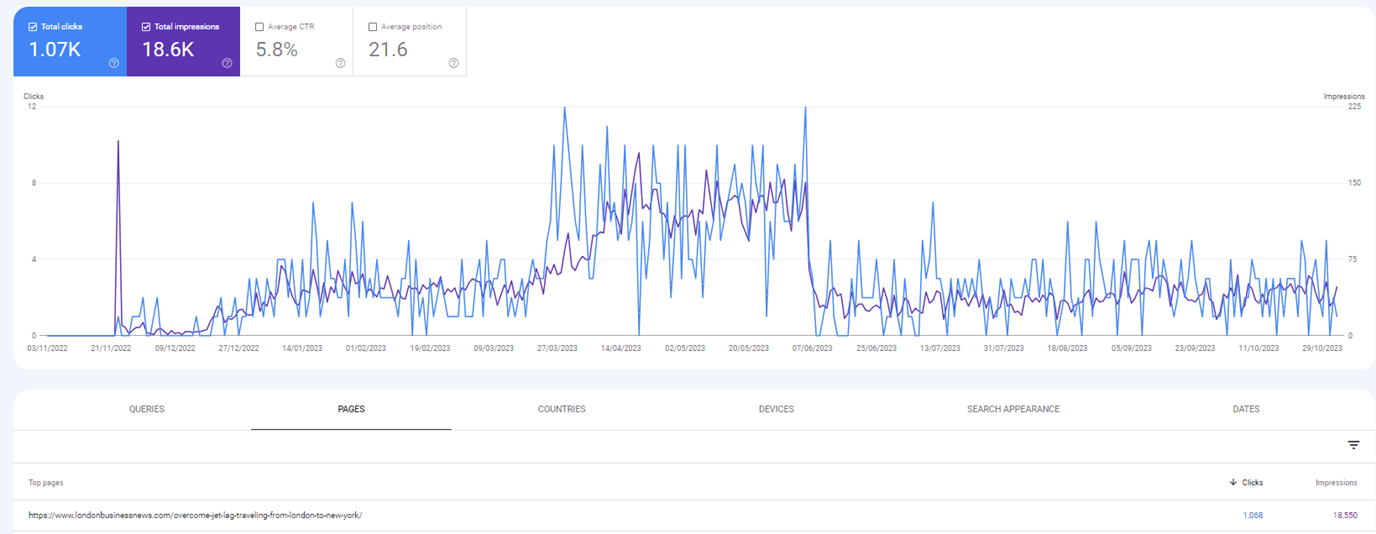Viewport: 1376px width, 534px height.
Task: Uncheck the Total impressions checkbox
Action: (x=147, y=27)
